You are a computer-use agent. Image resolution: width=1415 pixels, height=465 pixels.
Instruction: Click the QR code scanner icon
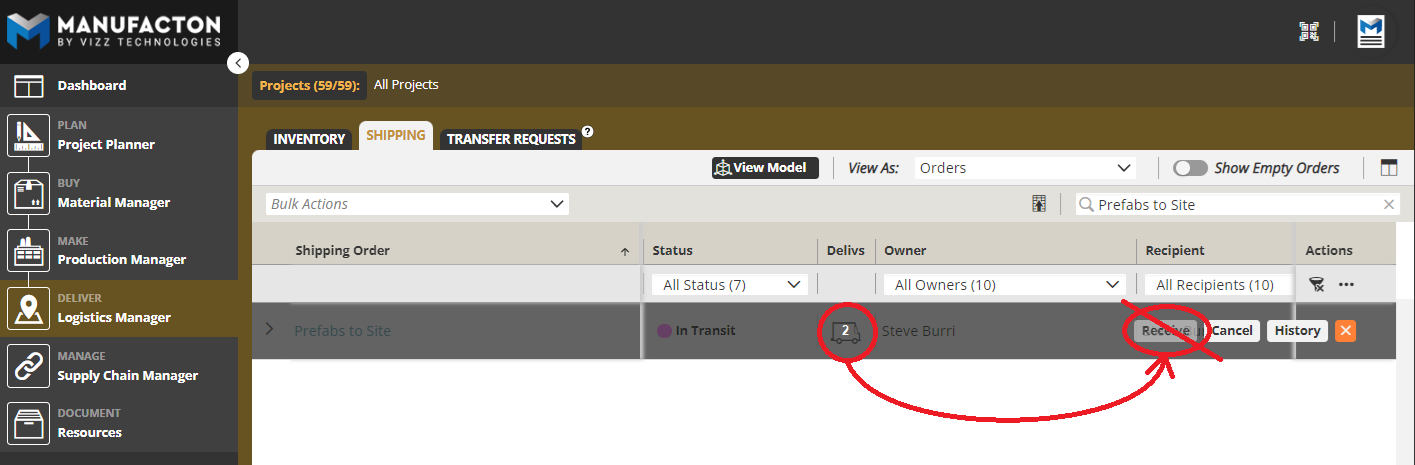click(1309, 32)
